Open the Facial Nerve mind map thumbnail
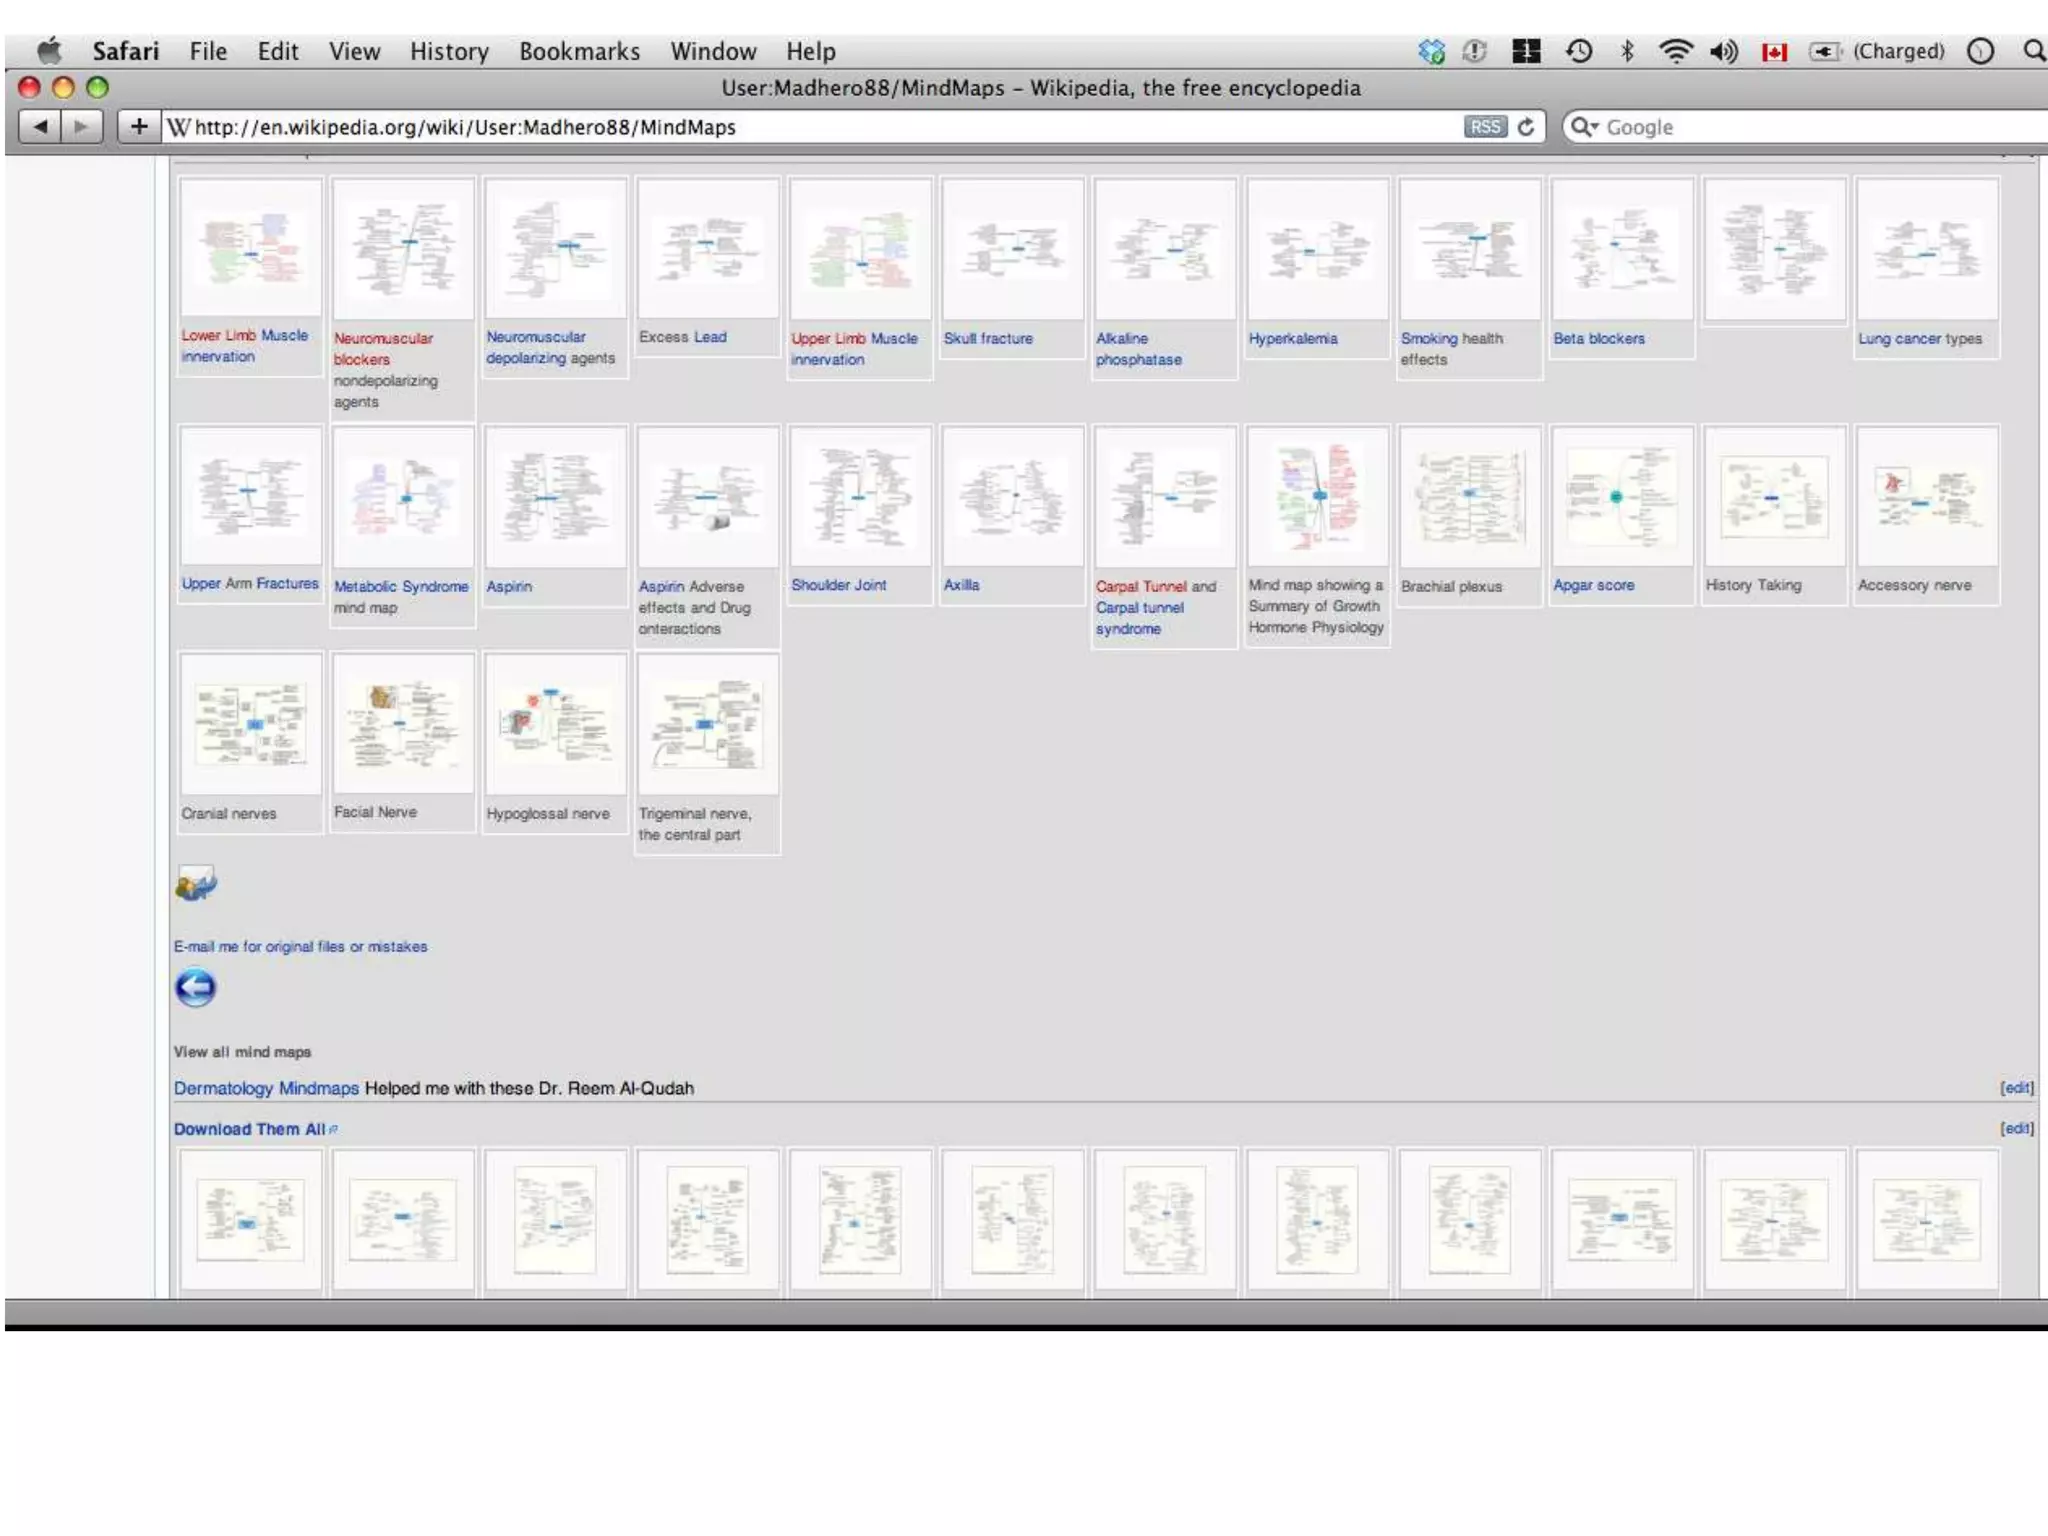 tap(403, 723)
